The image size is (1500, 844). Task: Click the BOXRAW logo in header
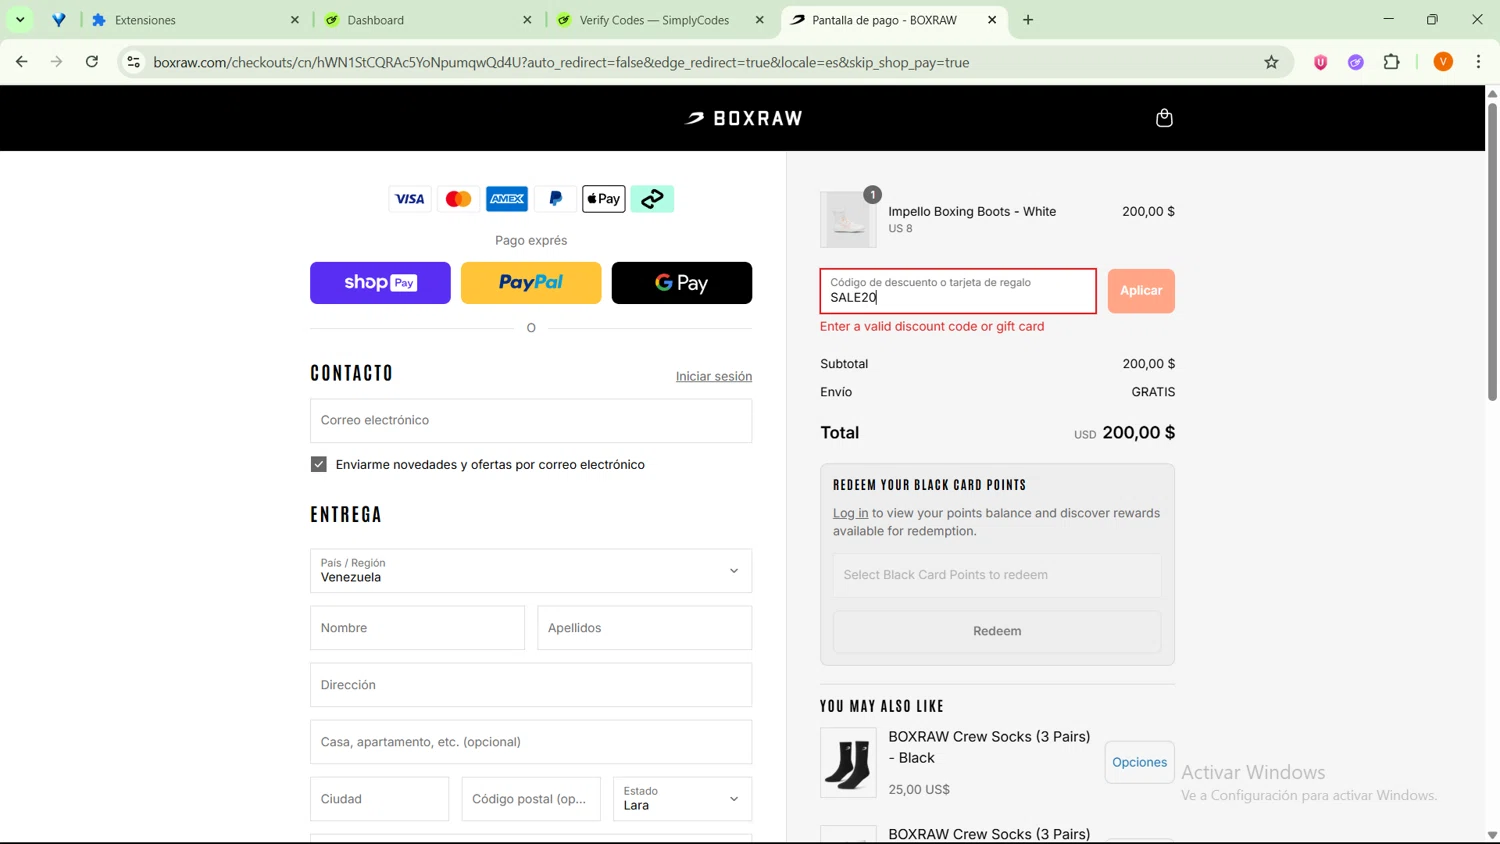coord(743,118)
